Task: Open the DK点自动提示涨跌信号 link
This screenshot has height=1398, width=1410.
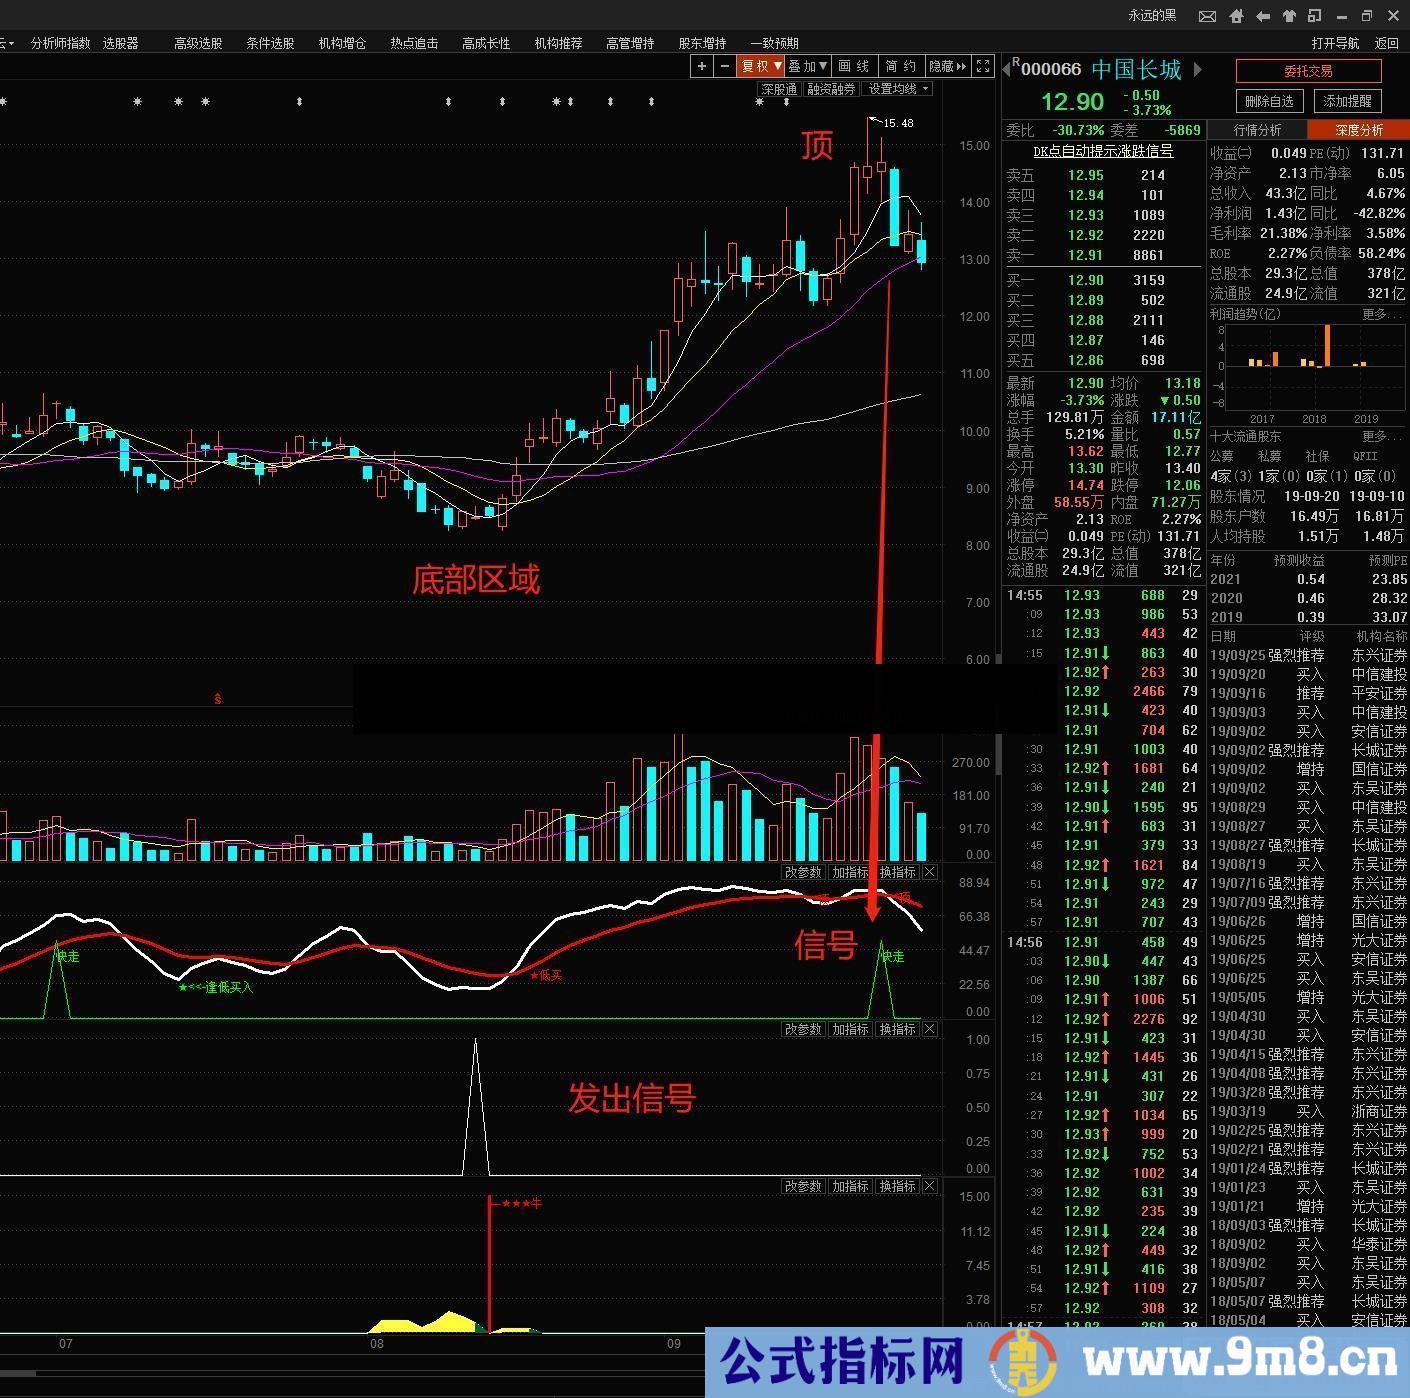Action: [1103, 151]
